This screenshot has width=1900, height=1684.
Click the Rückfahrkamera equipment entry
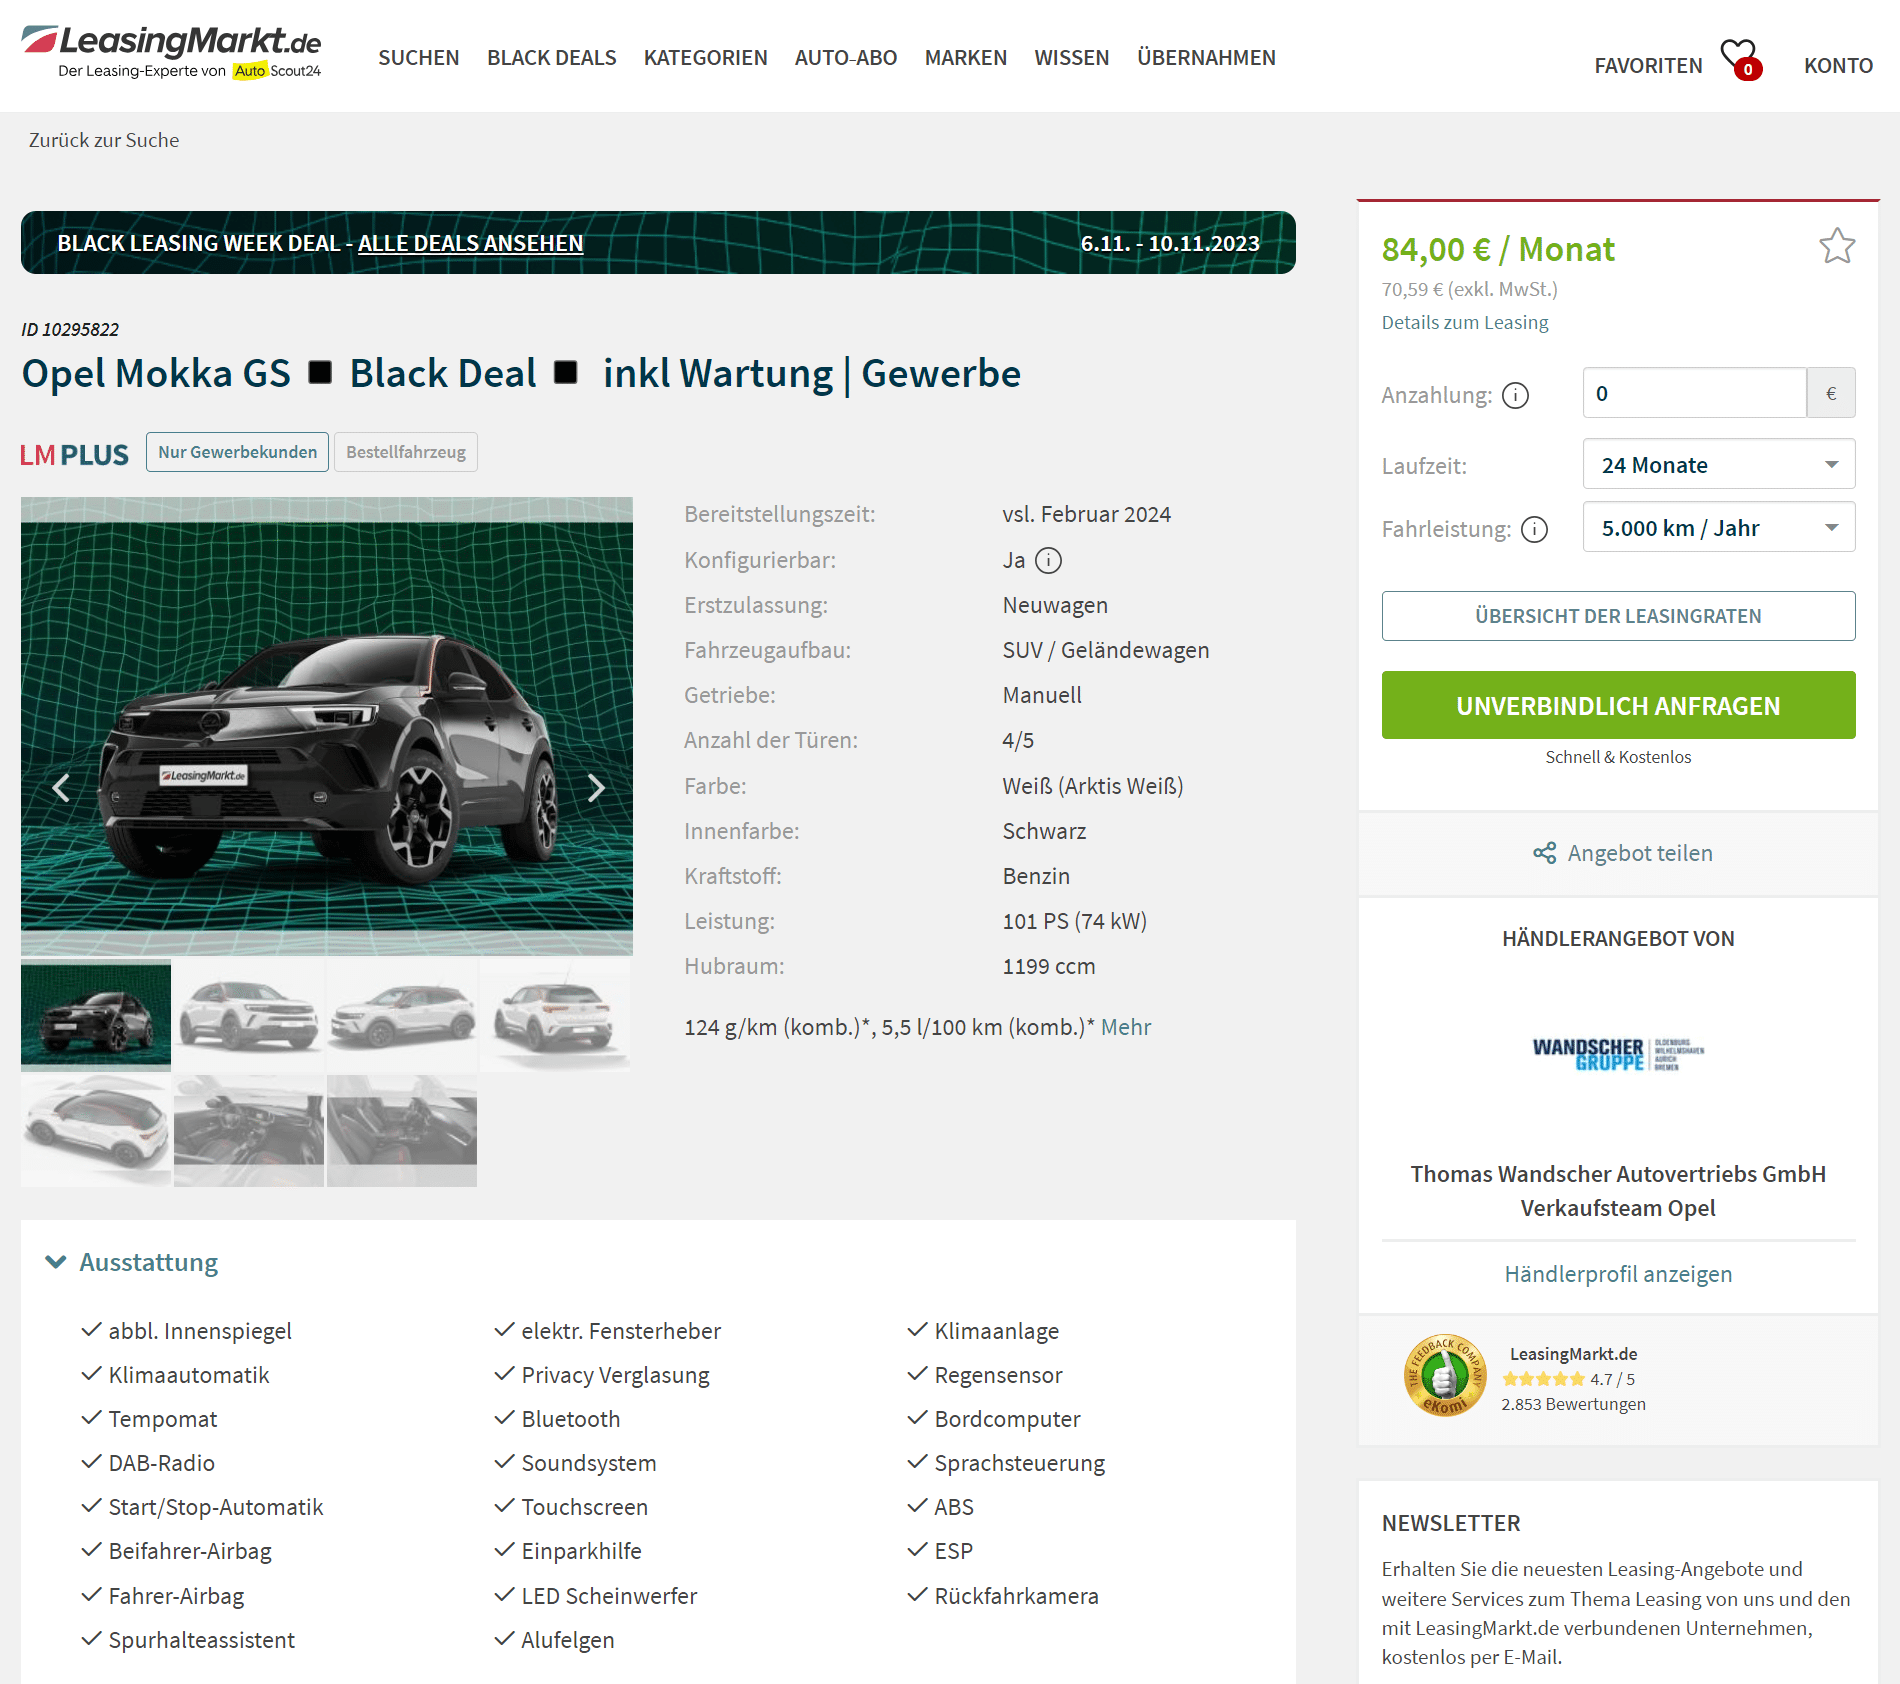[1016, 1596]
